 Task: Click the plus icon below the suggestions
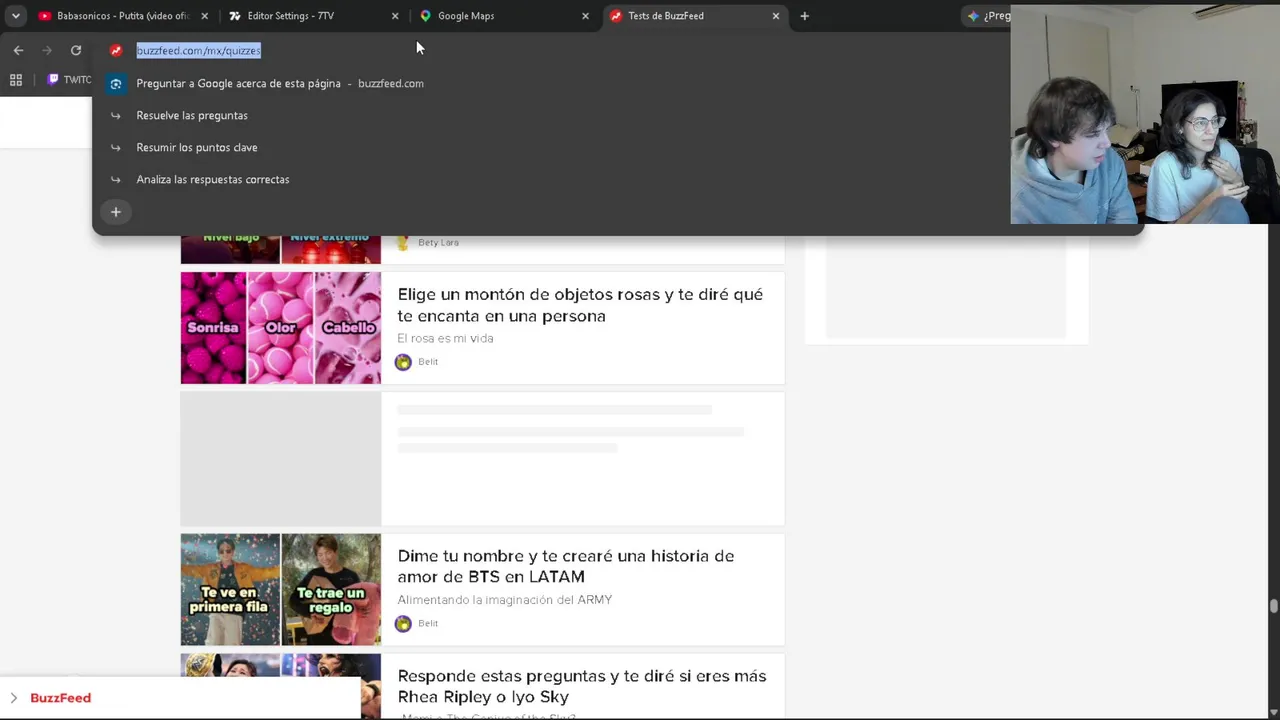coord(116,212)
